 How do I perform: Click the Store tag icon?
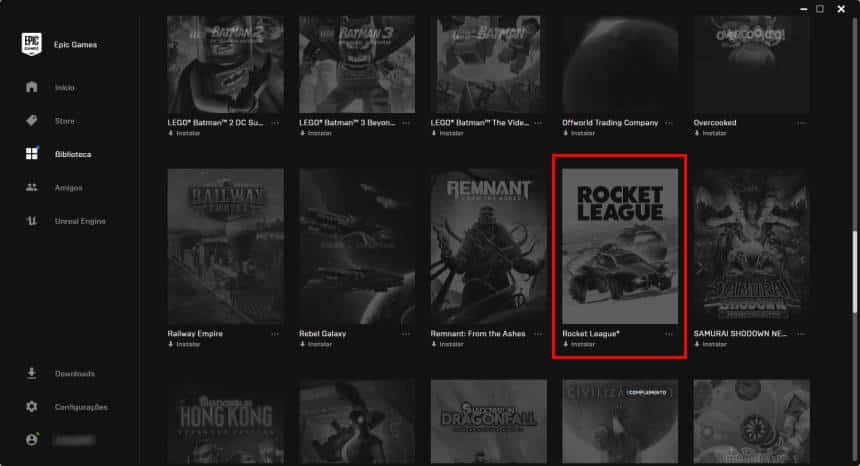click(x=32, y=121)
